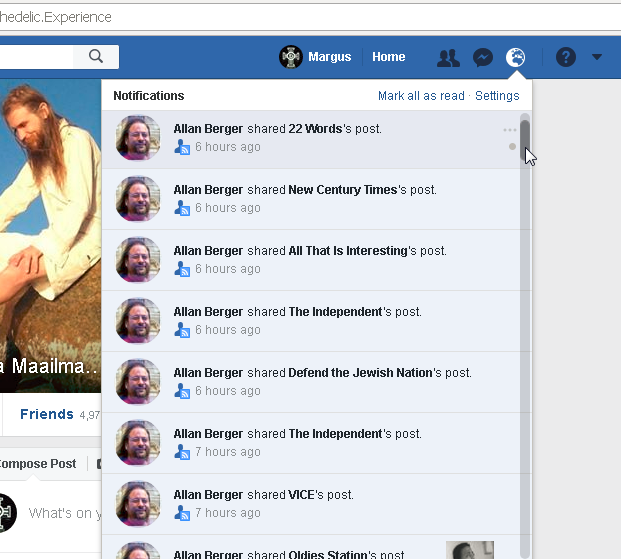Click the search magnifier button
This screenshot has height=559, width=621.
96,57
